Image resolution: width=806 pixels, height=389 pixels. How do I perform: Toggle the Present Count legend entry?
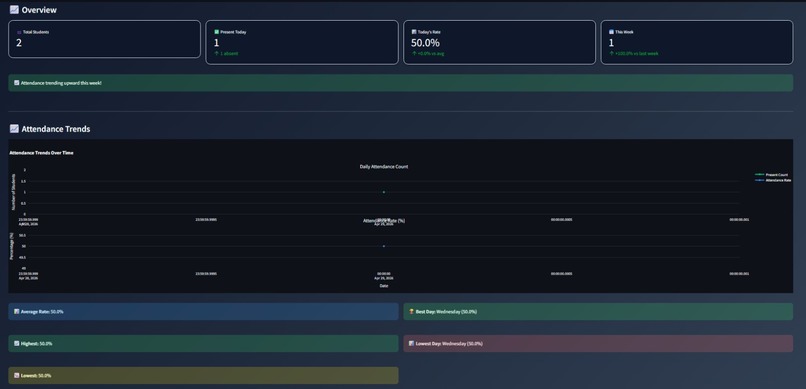[771, 175]
